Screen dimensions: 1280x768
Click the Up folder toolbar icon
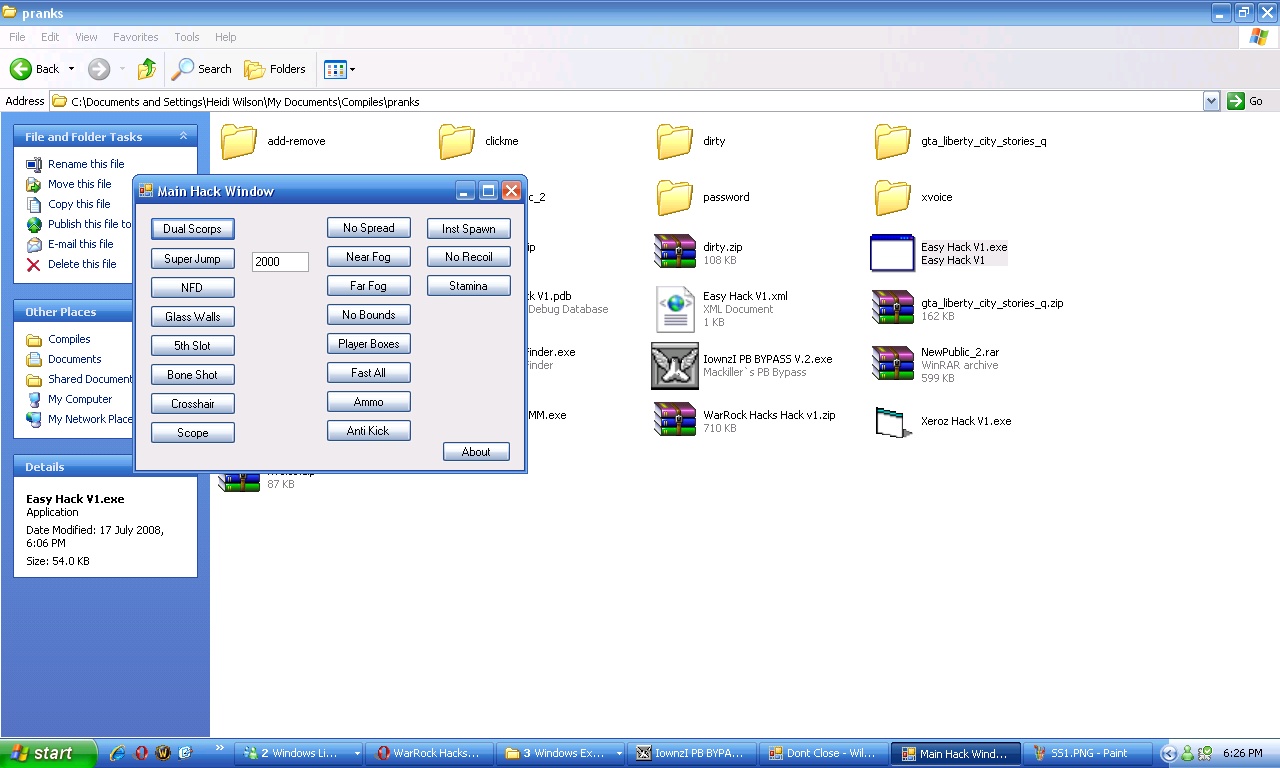point(147,69)
